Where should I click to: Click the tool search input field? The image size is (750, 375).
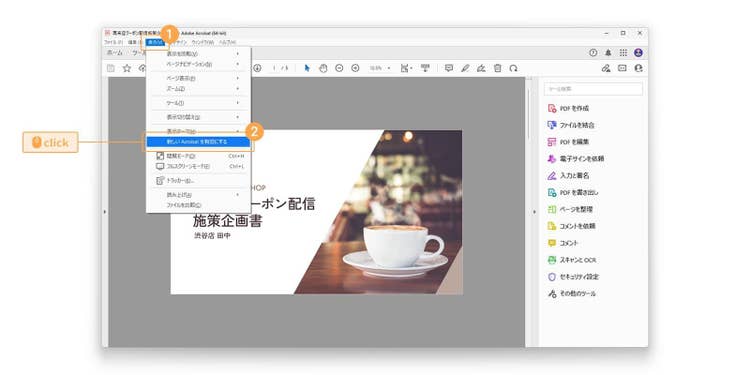[593, 89]
